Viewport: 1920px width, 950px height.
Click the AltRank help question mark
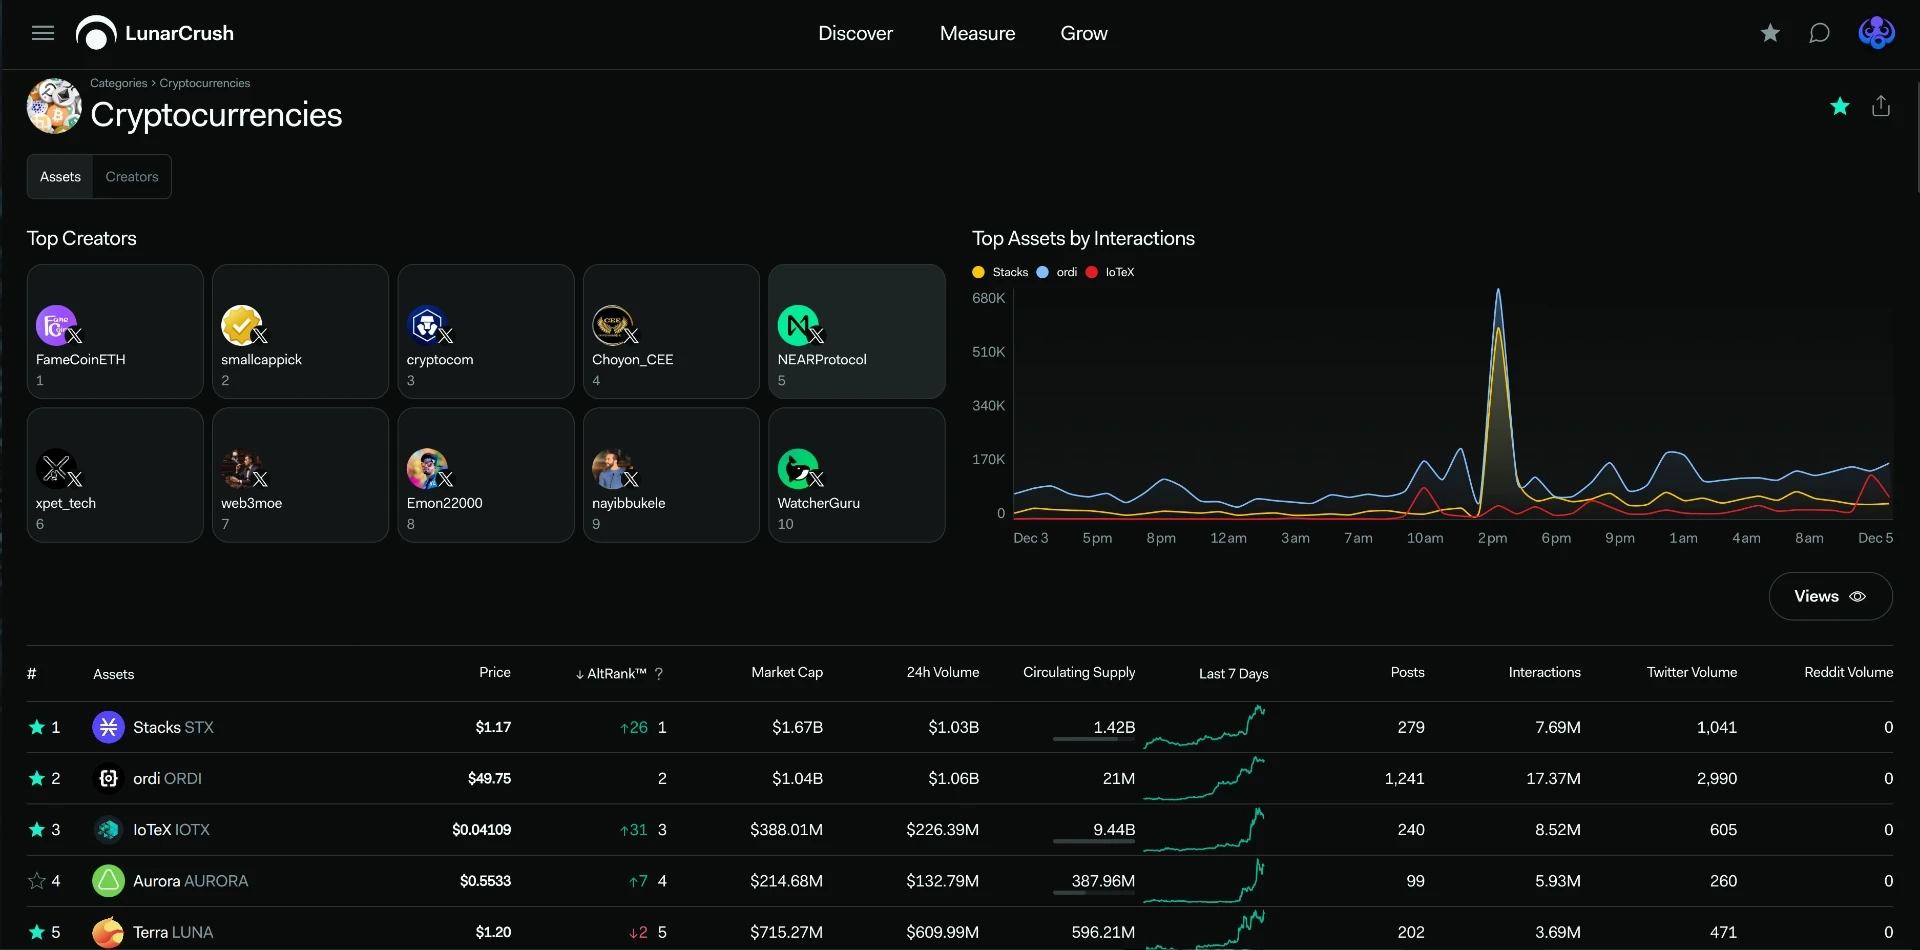(659, 674)
